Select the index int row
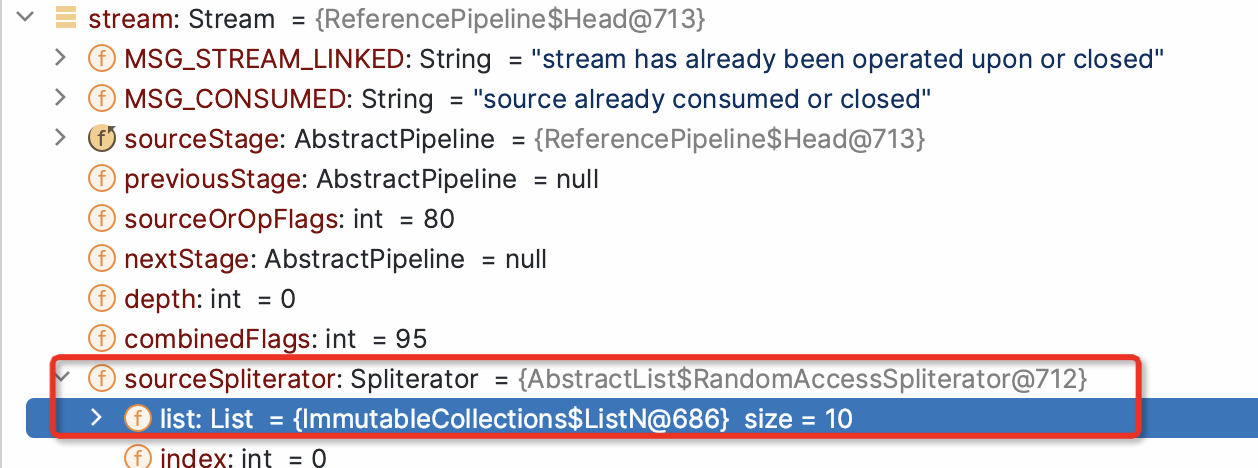This screenshot has width=1258, height=468. pos(242,458)
